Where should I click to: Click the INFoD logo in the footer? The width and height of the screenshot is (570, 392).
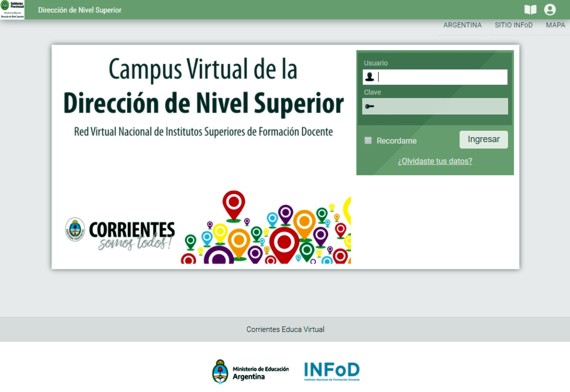tap(332, 371)
